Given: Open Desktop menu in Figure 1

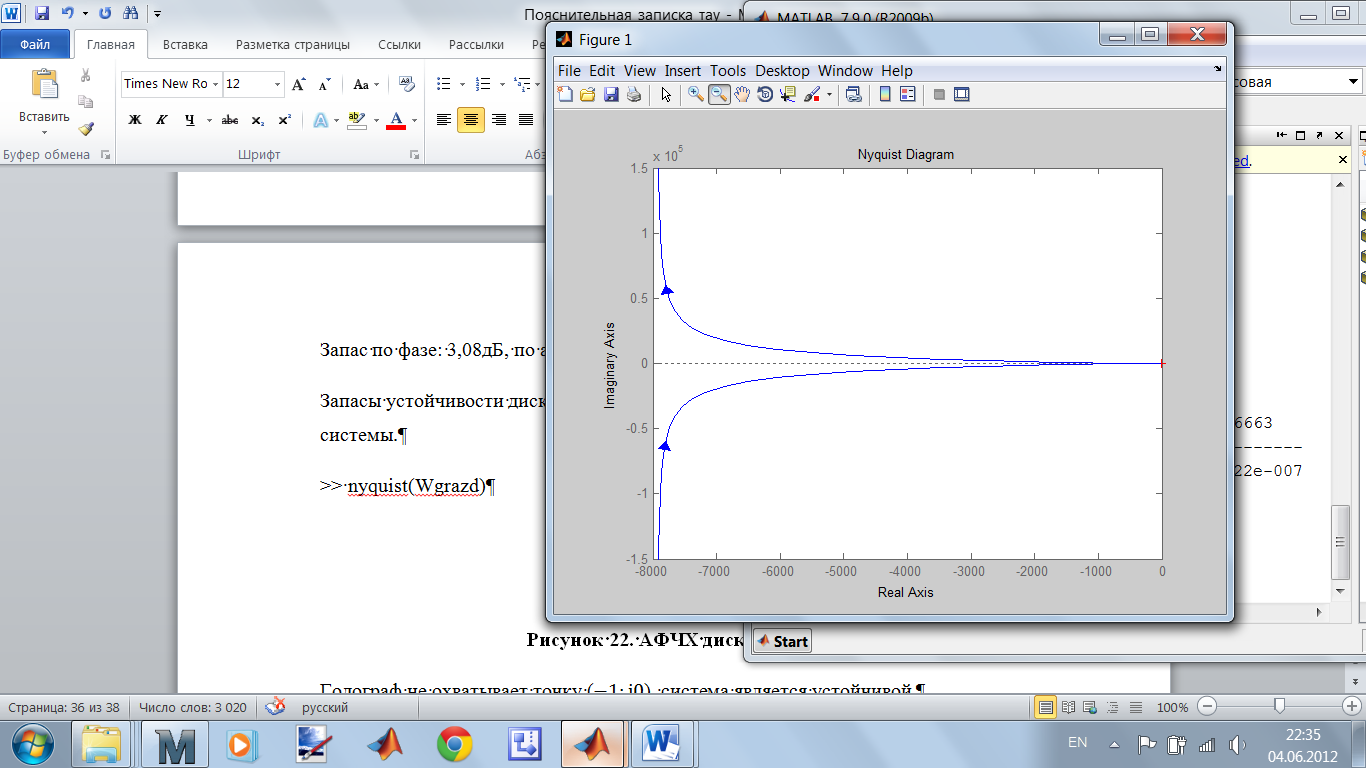Looking at the screenshot, I should point(782,71).
